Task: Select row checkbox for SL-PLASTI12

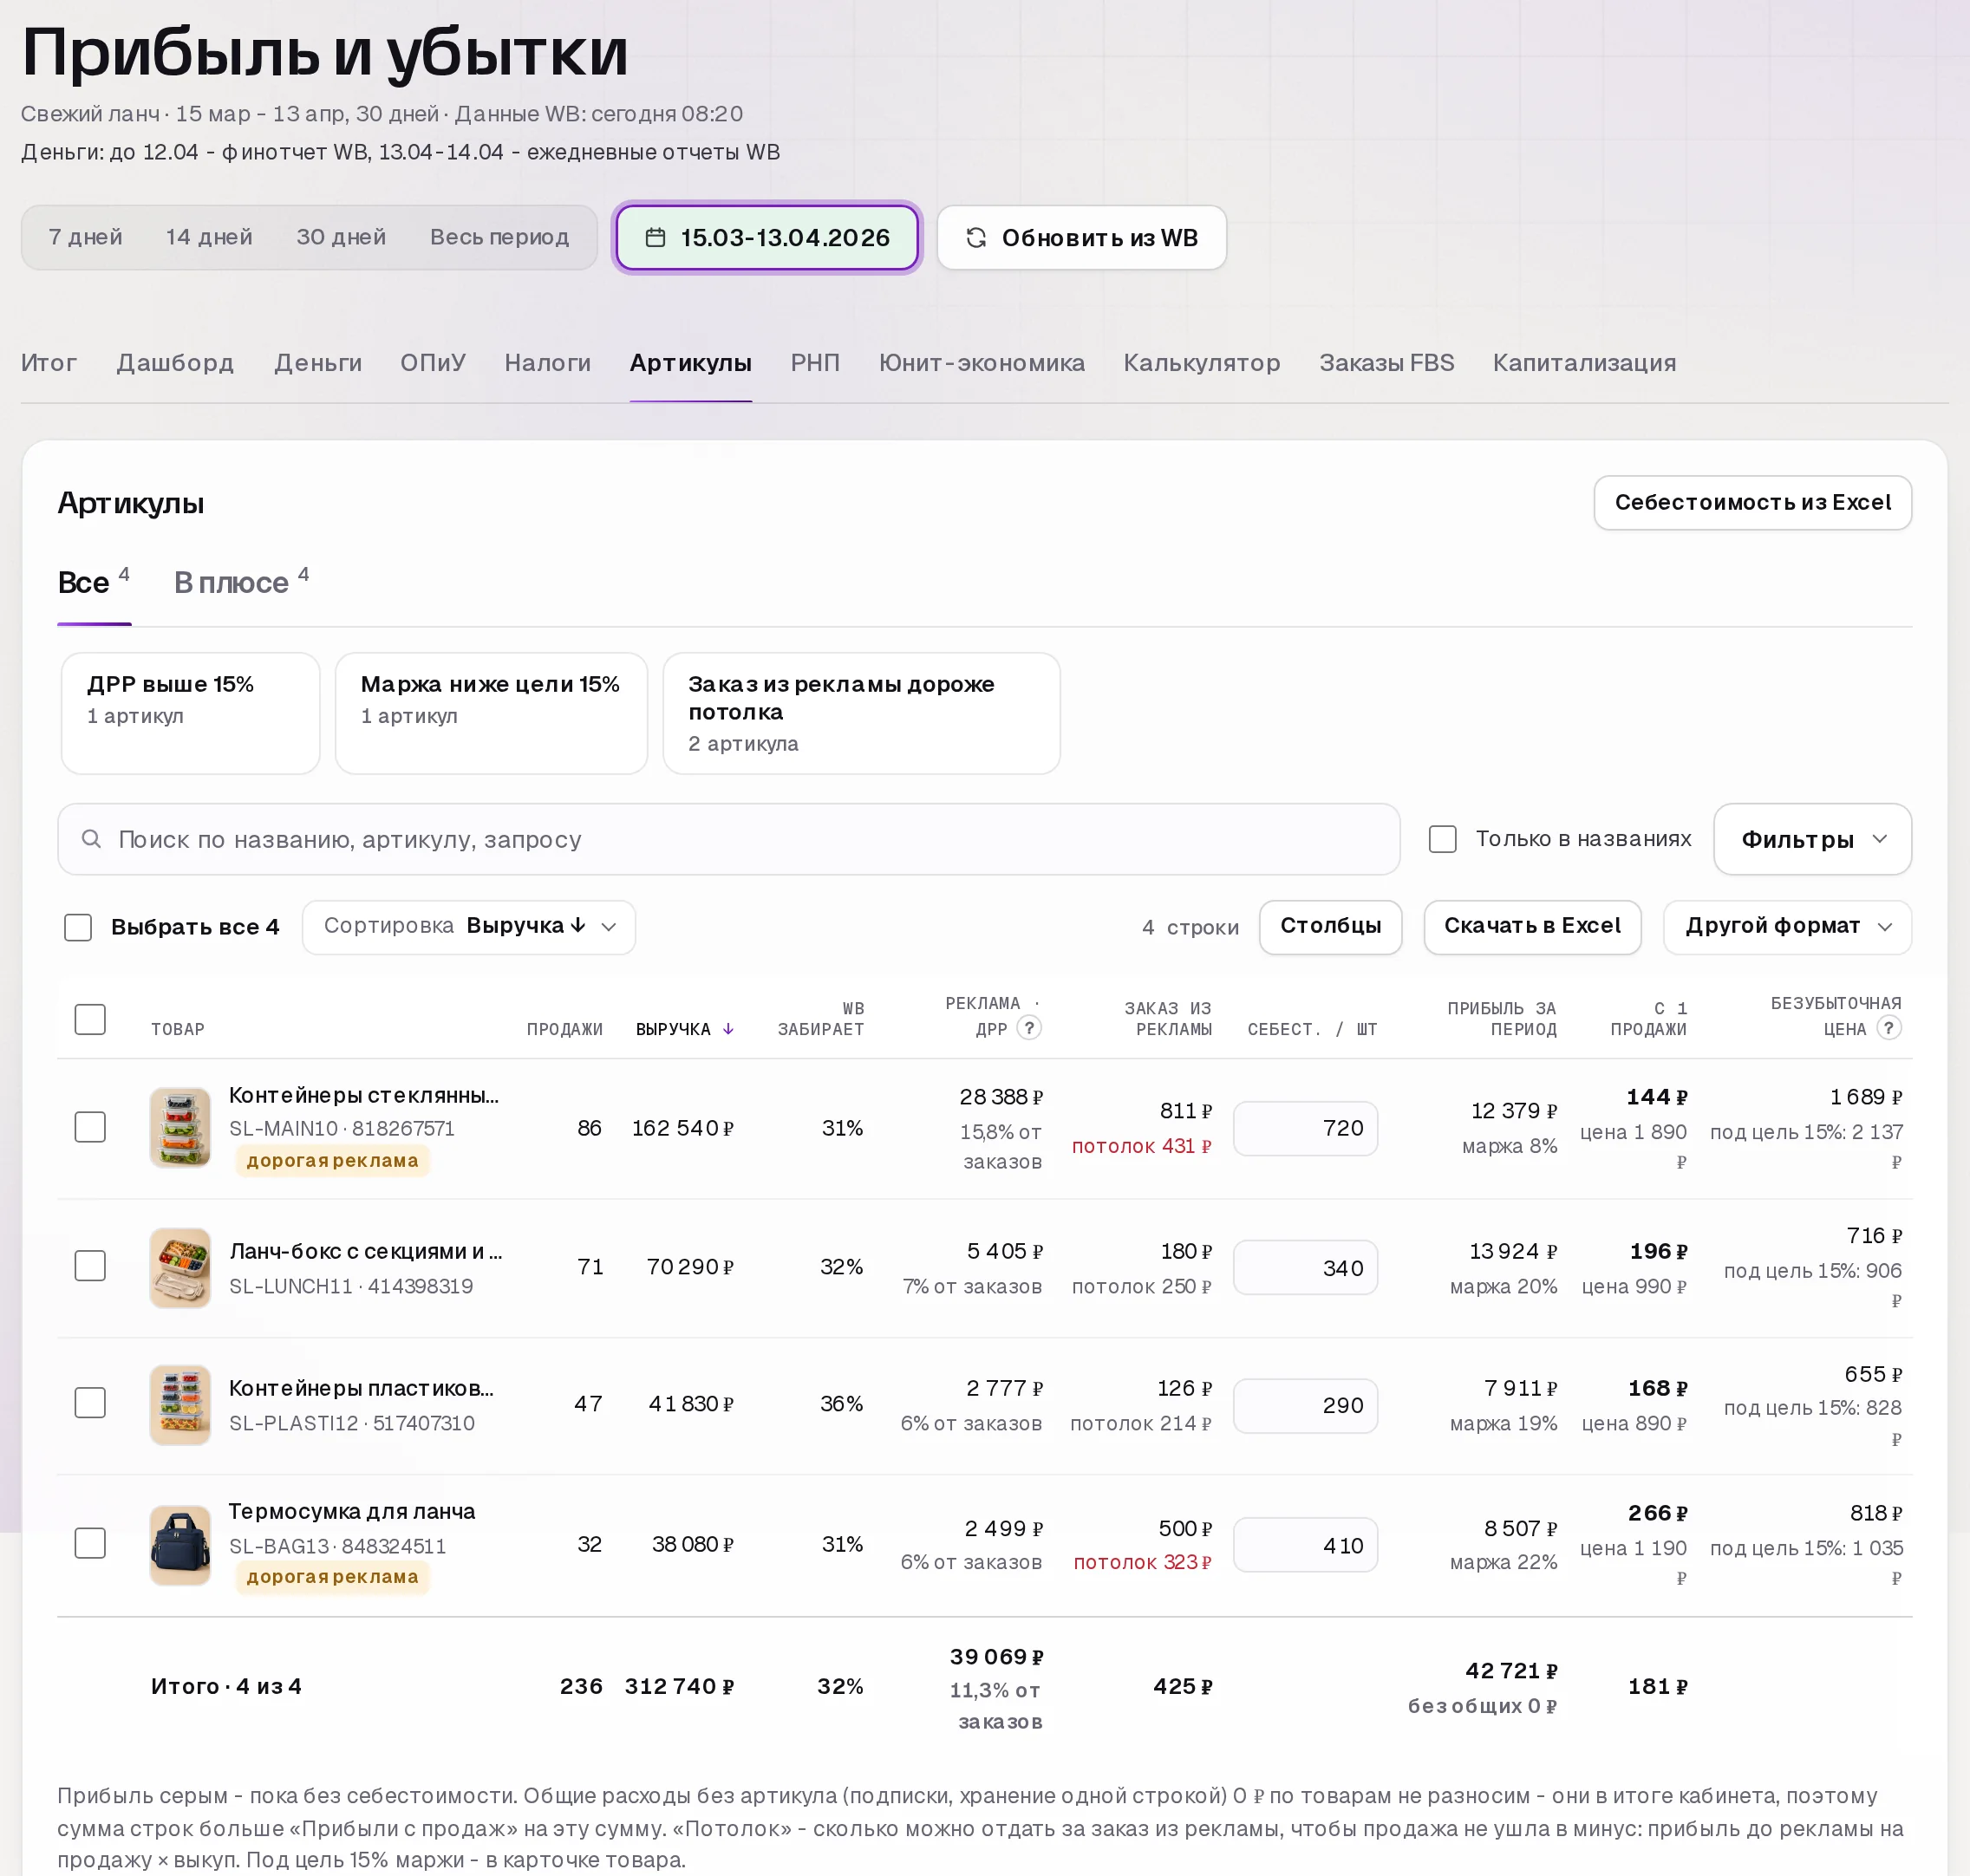Action: tap(90, 1403)
